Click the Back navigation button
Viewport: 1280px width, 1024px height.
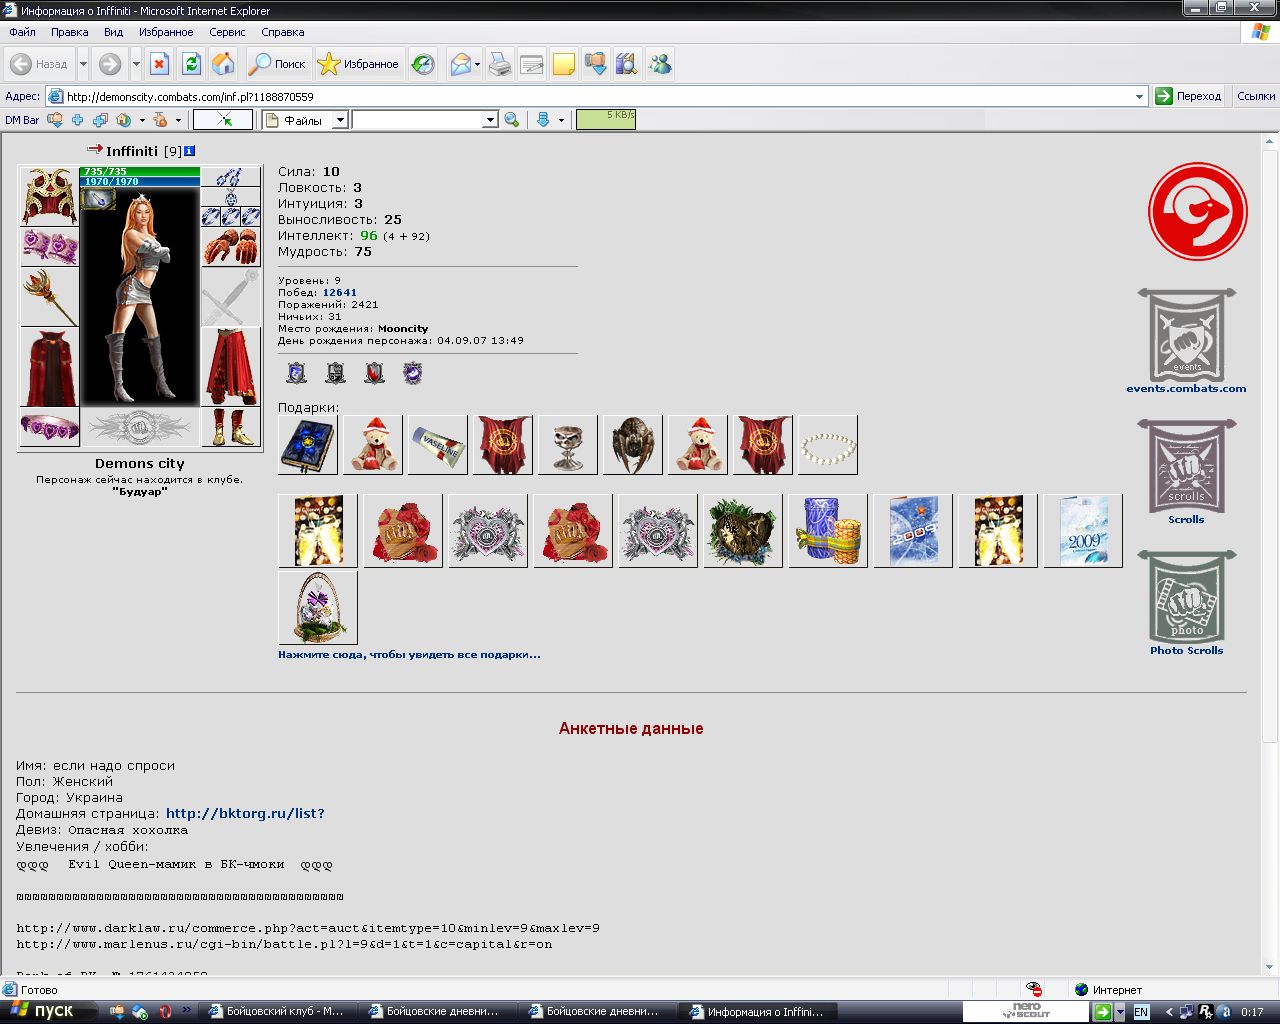39,64
